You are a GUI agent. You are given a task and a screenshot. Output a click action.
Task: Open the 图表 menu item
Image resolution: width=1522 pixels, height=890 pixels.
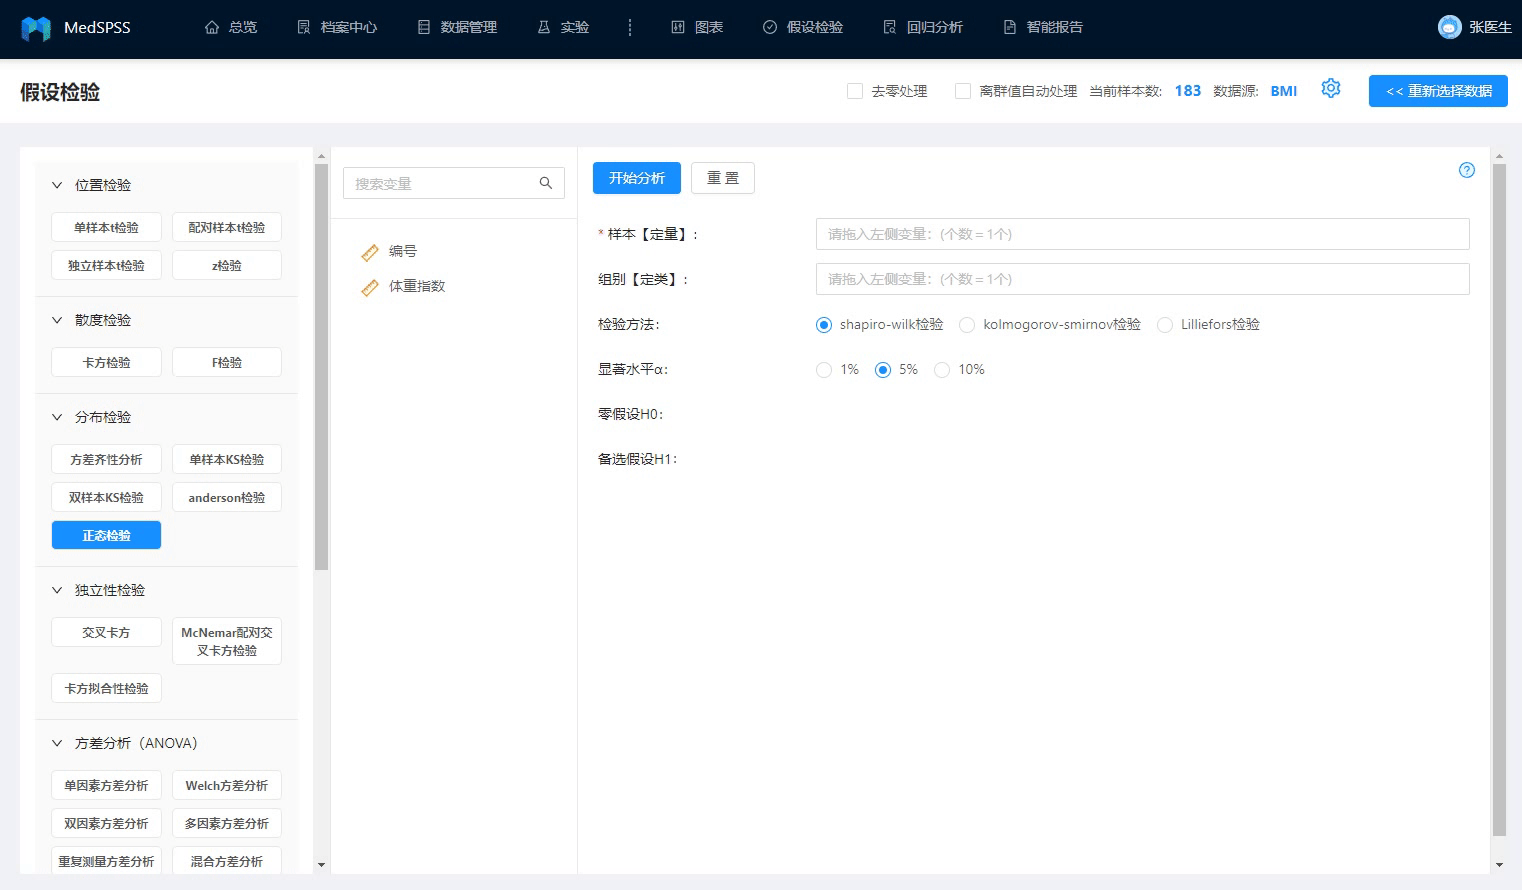tap(697, 28)
